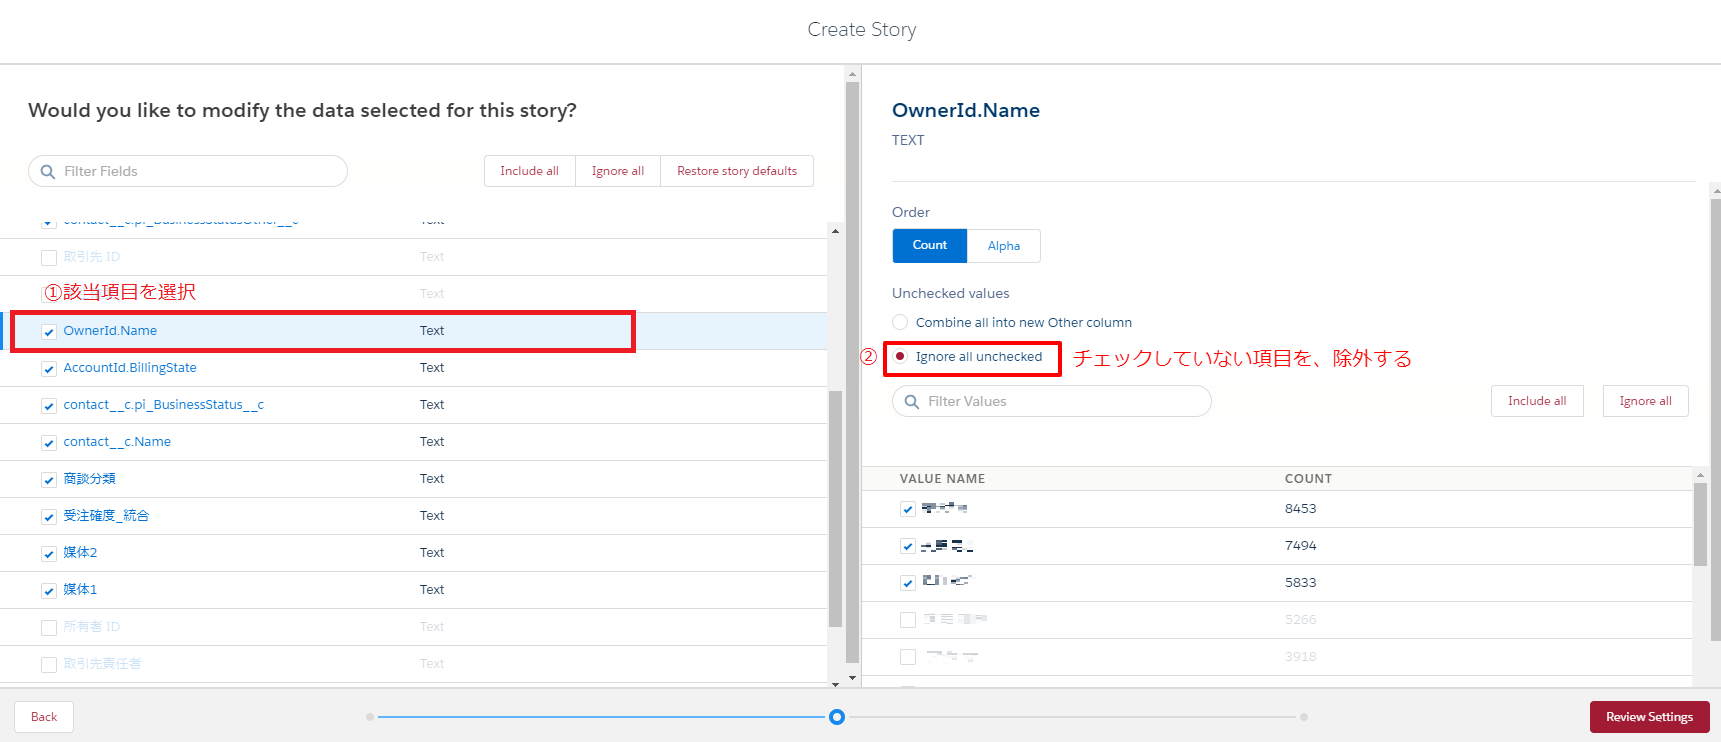
Task: Sort by the COUNT column header
Action: point(1307,479)
